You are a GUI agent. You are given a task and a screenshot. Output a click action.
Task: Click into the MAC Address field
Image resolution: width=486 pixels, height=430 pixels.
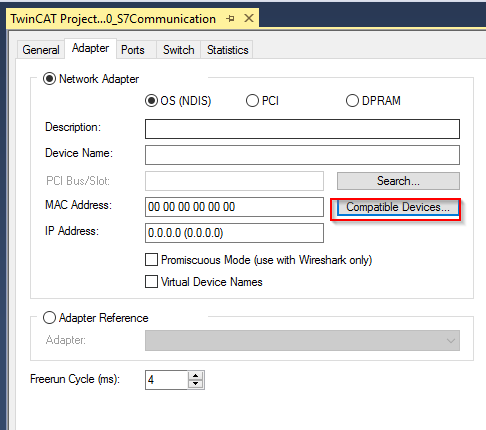tap(234, 207)
